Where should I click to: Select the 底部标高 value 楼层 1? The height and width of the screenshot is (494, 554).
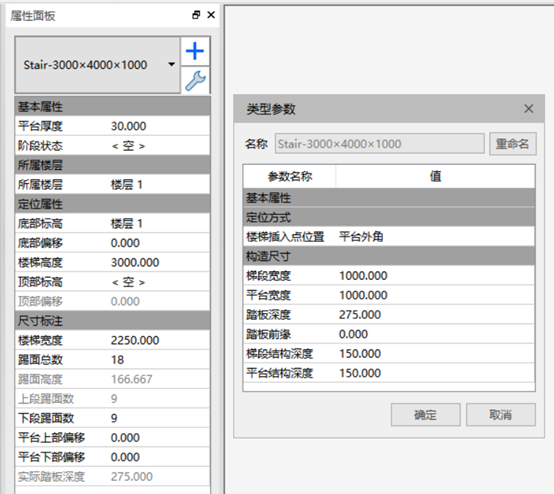(159, 224)
